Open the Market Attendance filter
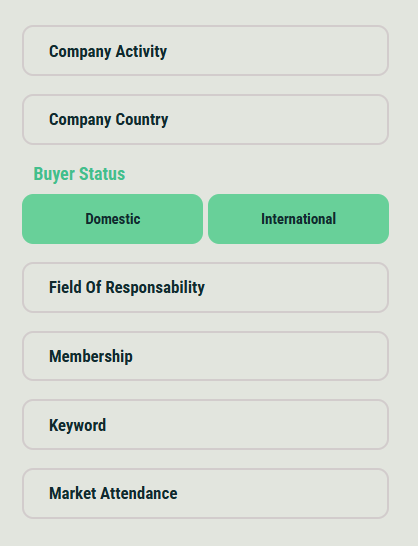This screenshot has height=546, width=418. [206, 493]
